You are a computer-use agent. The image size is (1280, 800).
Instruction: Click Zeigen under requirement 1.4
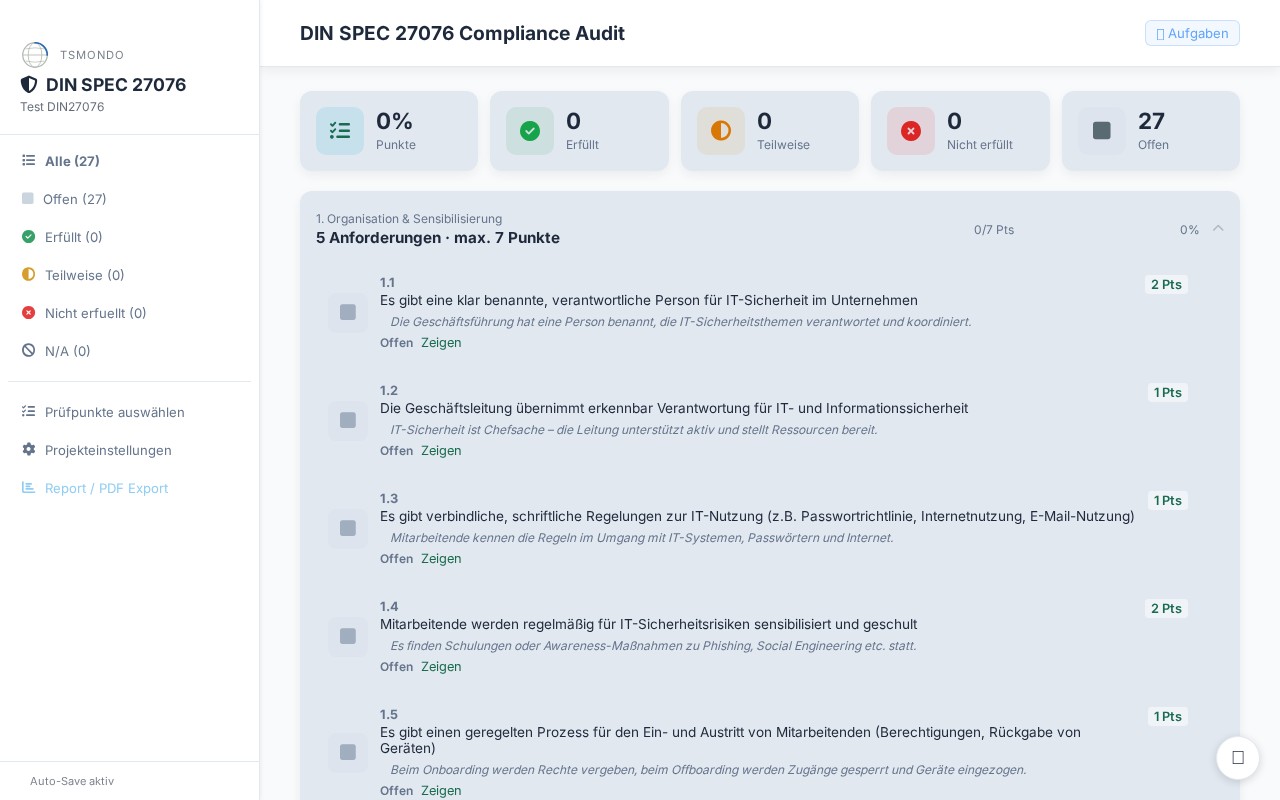(x=441, y=667)
